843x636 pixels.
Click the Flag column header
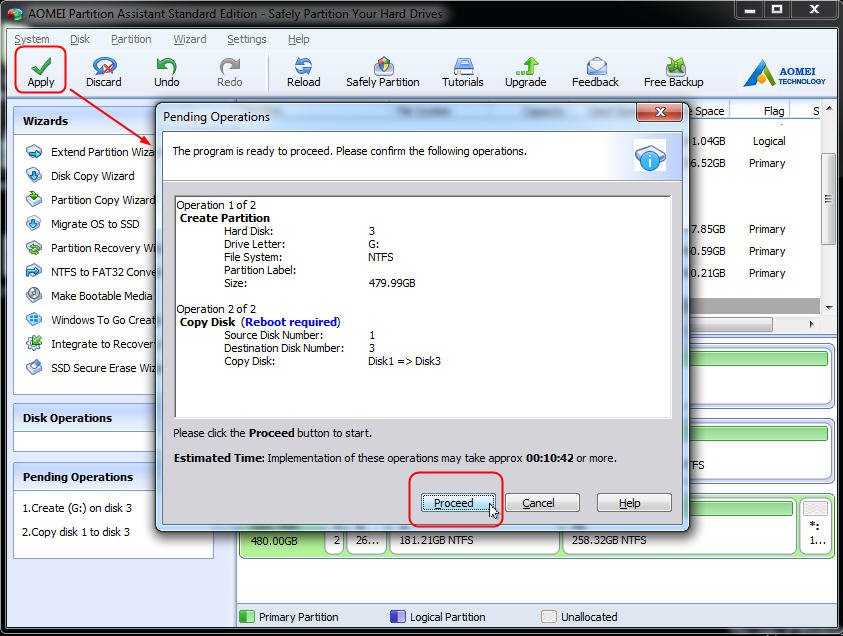tap(774, 111)
